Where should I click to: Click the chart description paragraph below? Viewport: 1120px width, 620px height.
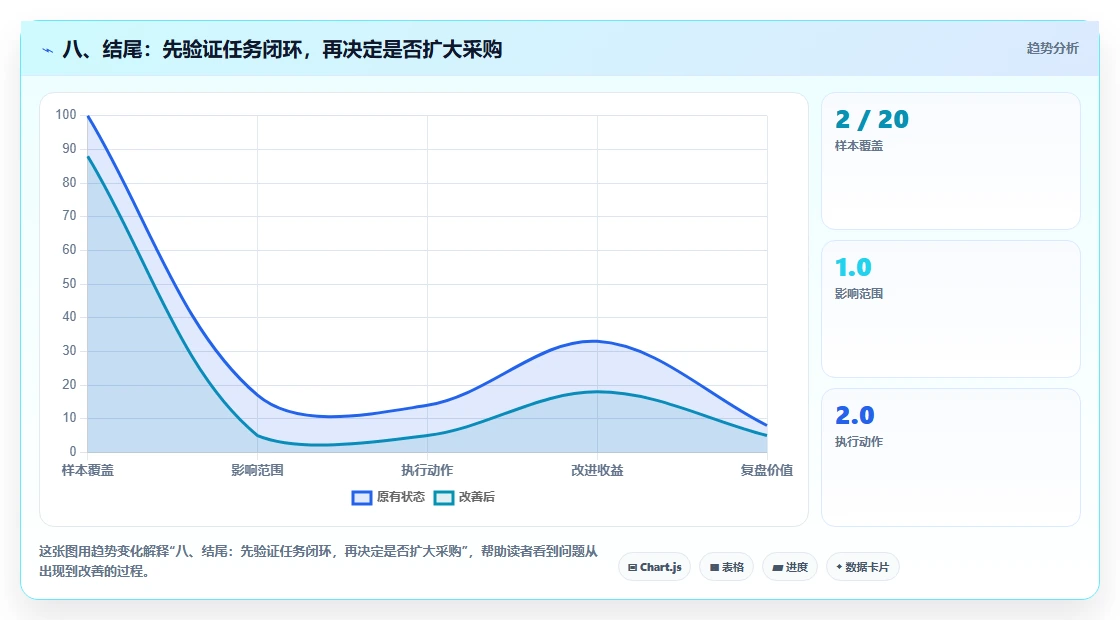click(x=318, y=561)
